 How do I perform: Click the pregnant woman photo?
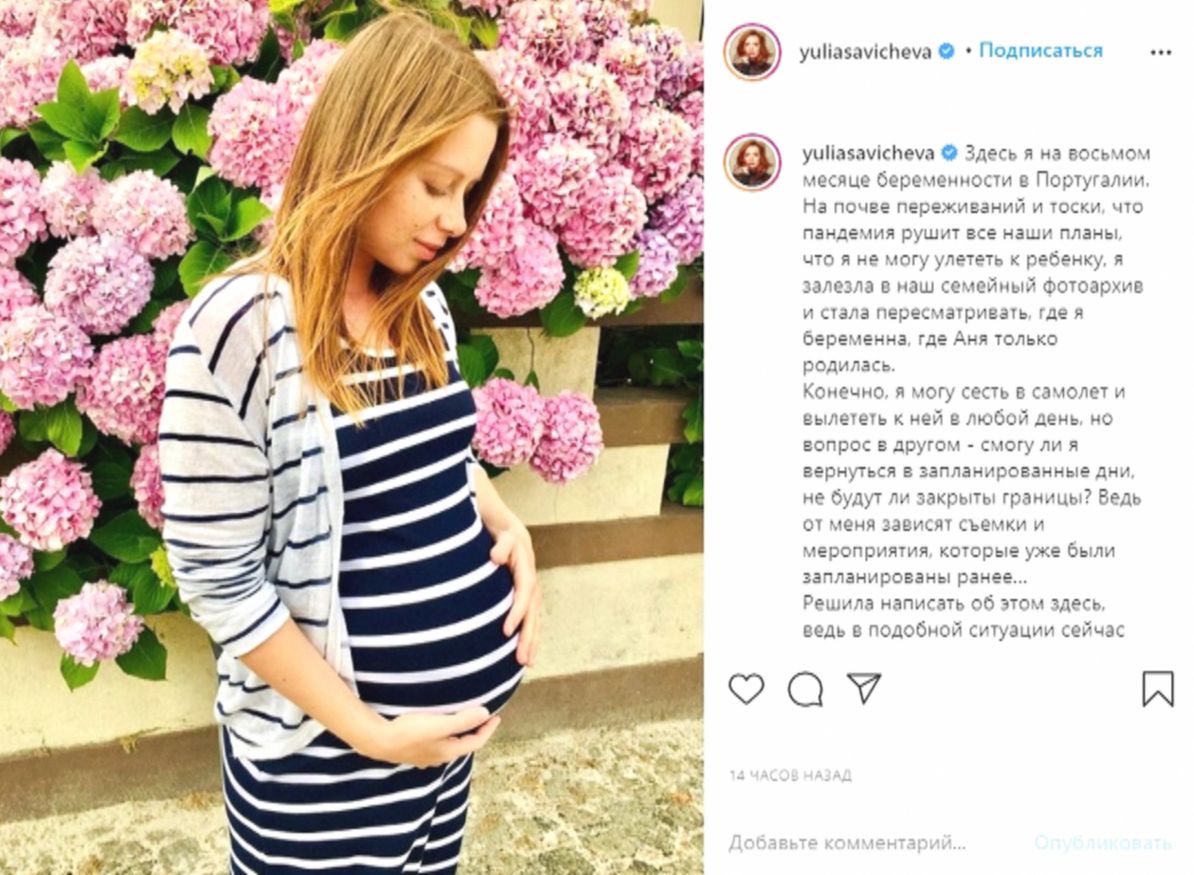pos(351,437)
